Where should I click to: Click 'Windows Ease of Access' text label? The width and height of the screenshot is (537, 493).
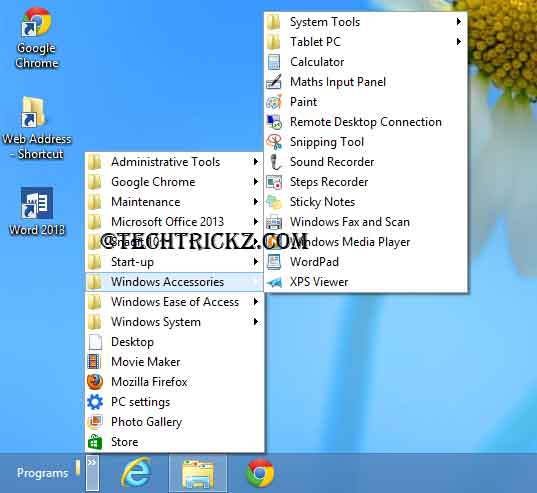175,302
